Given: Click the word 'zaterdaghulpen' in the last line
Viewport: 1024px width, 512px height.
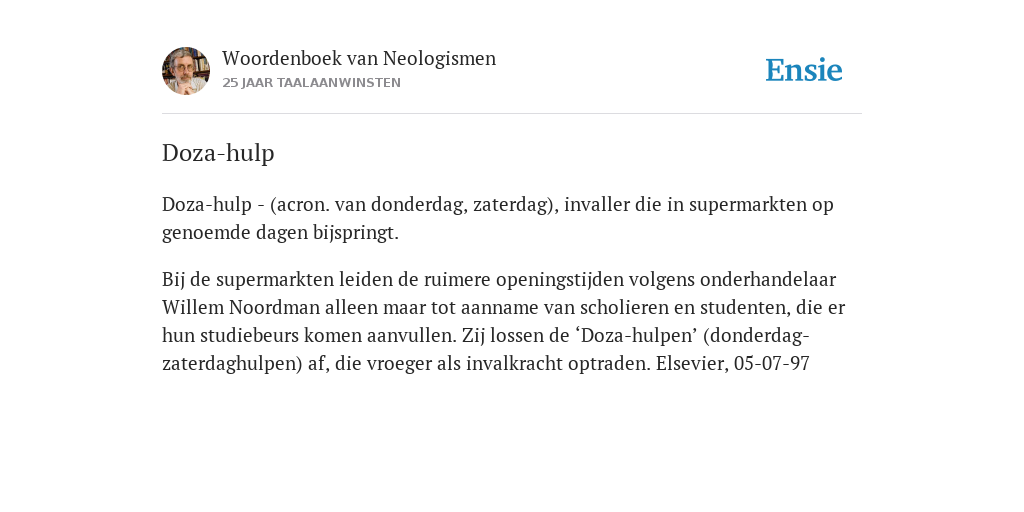Looking at the screenshot, I should pyautogui.click(x=229, y=364).
